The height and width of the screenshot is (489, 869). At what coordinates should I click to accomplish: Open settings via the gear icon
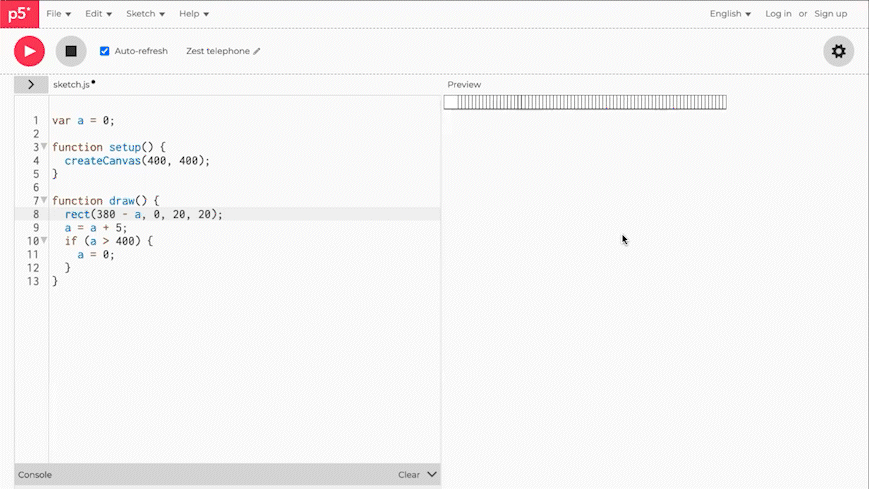pos(838,51)
